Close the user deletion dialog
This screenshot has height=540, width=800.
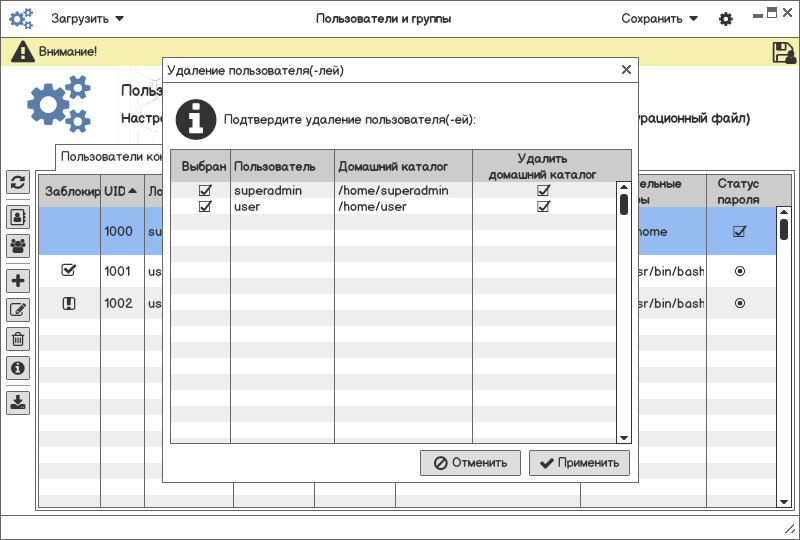(x=627, y=69)
